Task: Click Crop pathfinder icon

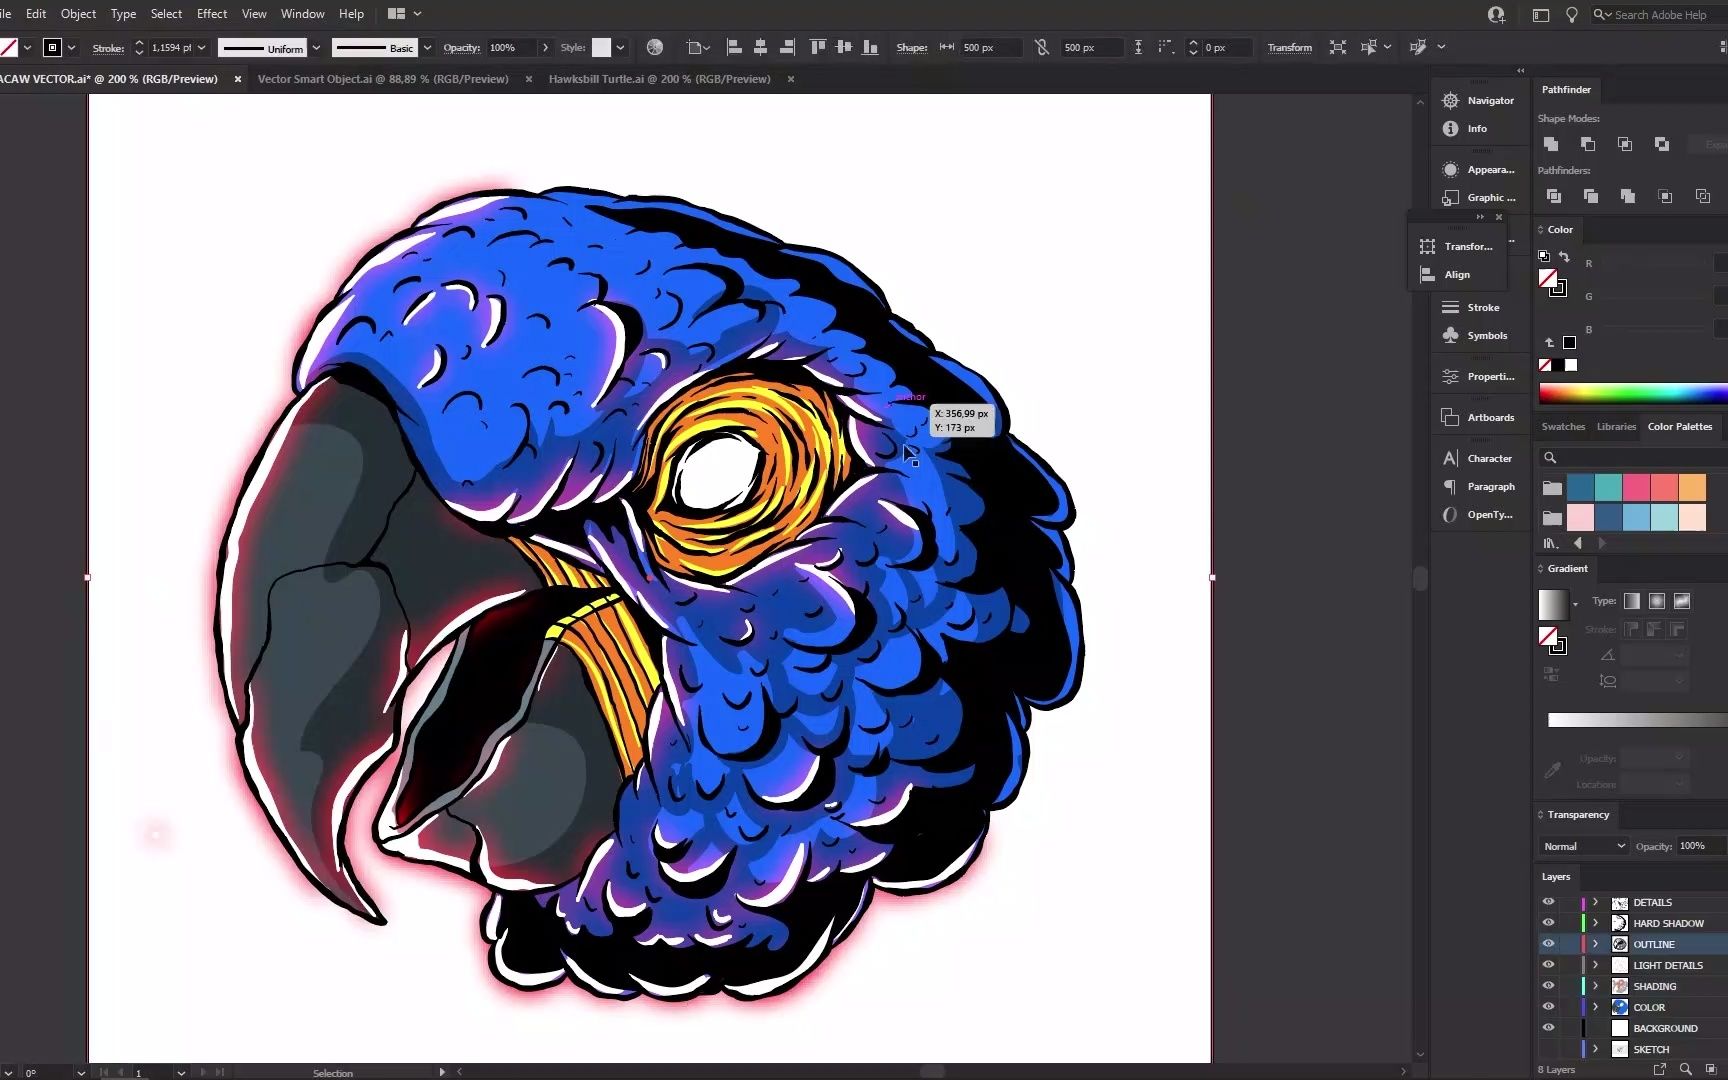Action: point(1665,196)
